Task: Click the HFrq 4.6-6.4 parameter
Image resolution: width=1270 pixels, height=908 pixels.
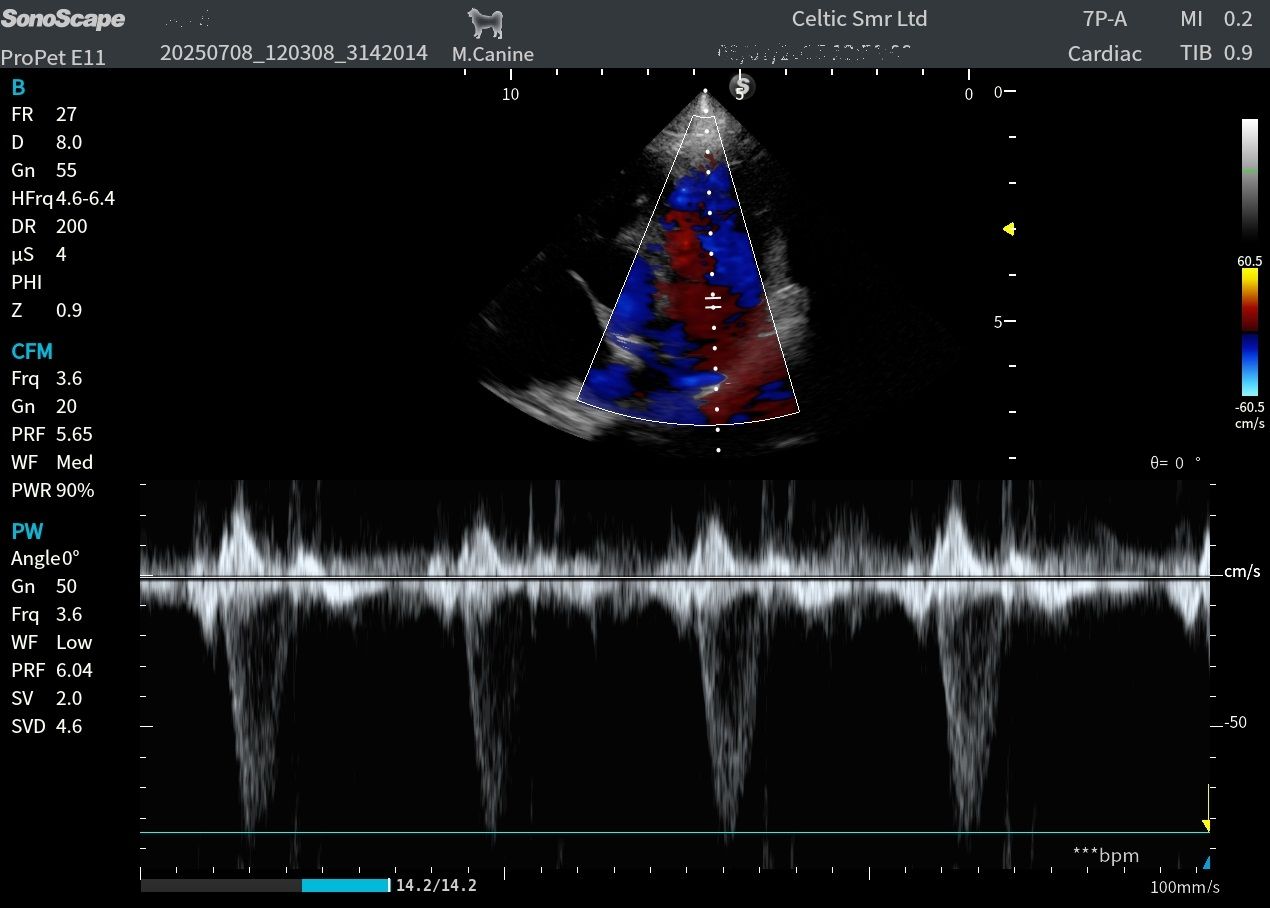Action: 63,198
